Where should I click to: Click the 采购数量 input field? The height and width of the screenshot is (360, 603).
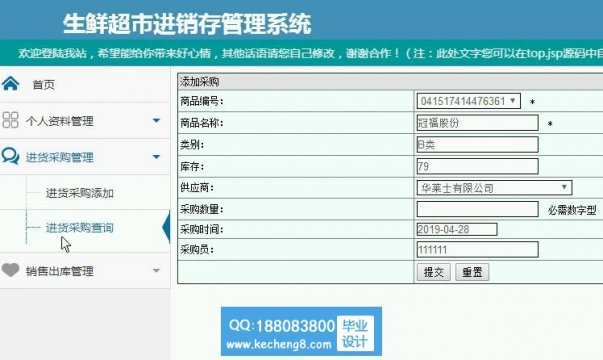click(477, 209)
